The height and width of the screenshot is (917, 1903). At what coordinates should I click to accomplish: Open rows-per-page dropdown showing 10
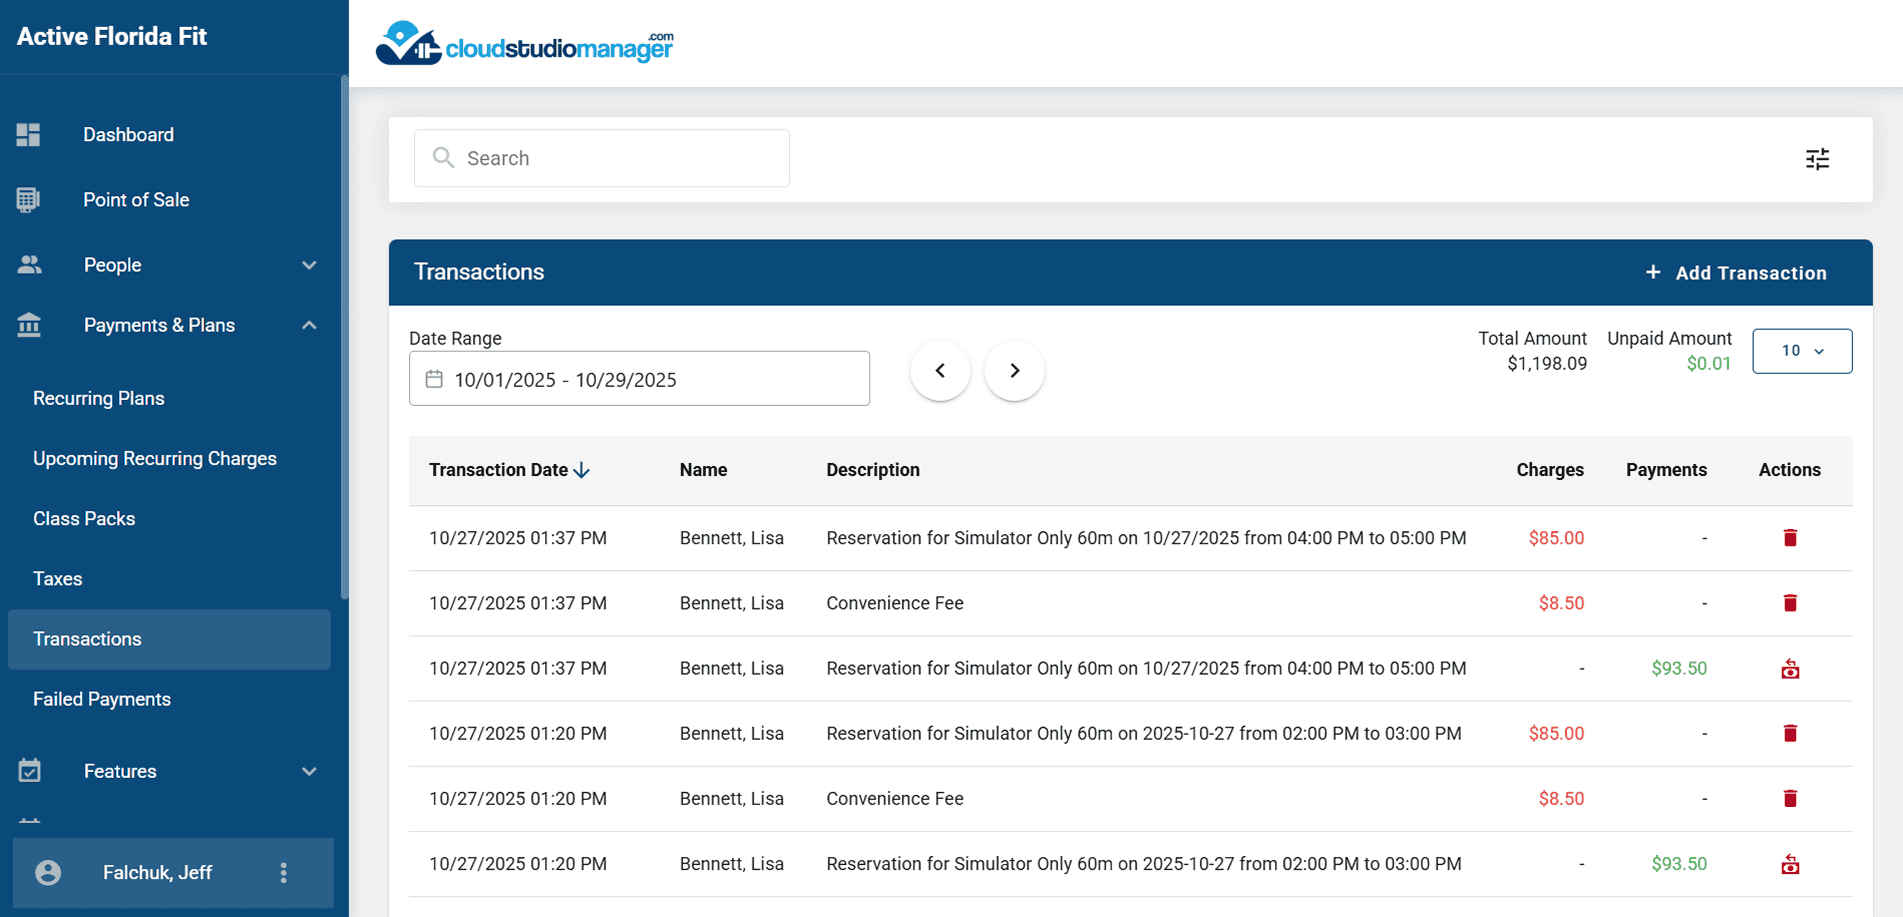[x=1801, y=351]
